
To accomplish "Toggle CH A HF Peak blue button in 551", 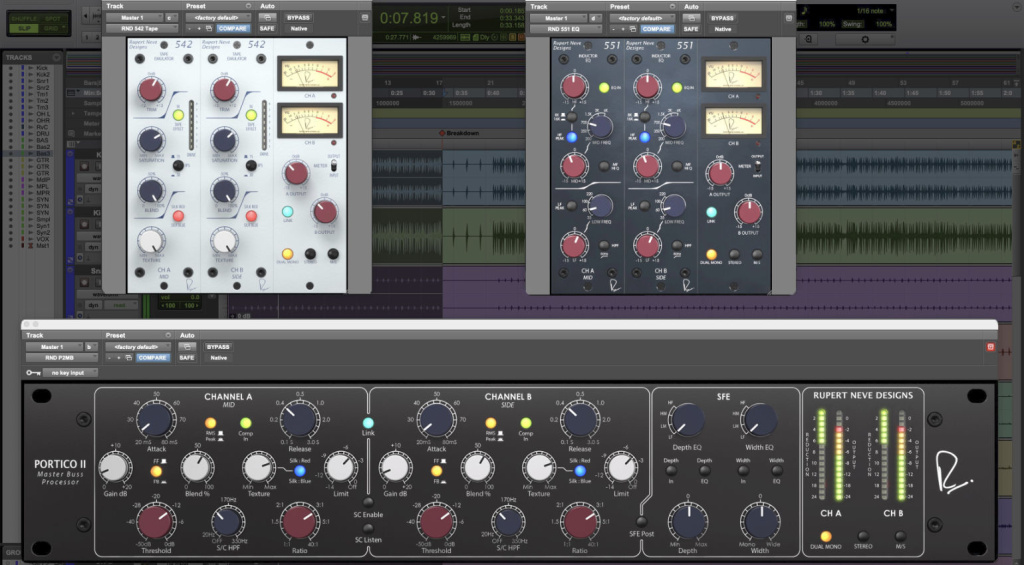I will (x=571, y=137).
